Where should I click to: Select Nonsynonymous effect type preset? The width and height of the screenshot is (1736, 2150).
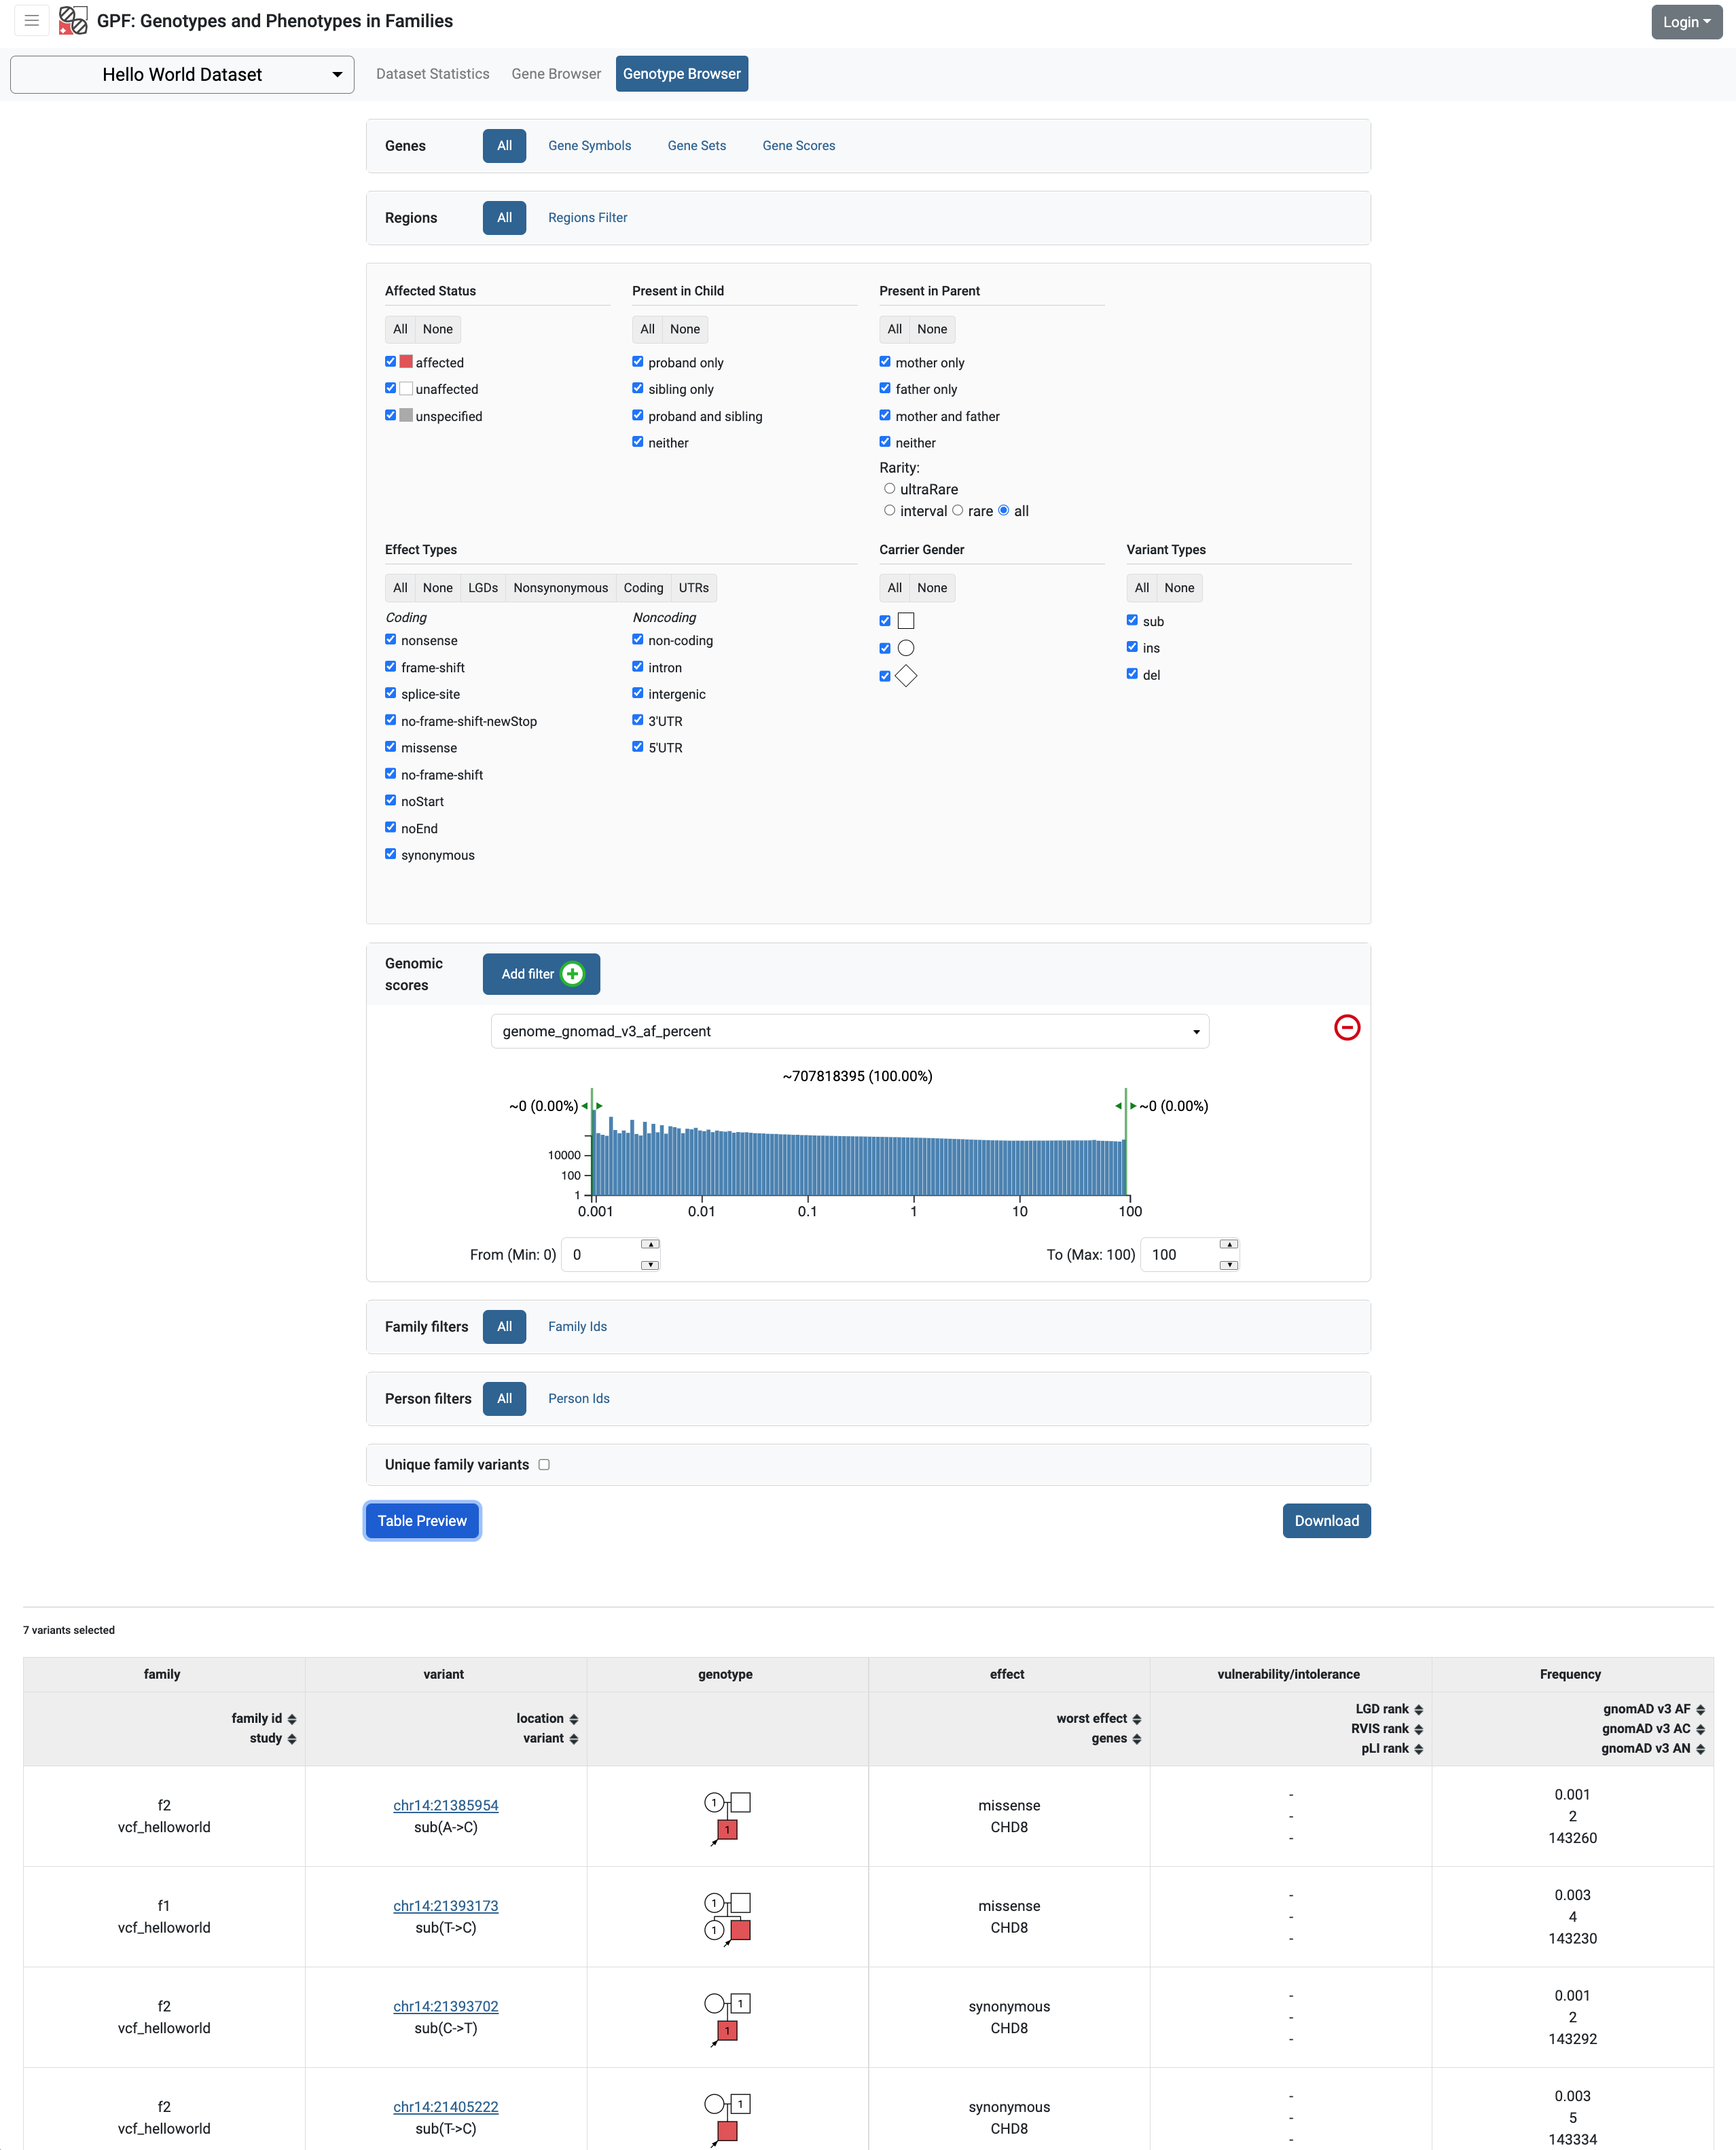pos(561,588)
